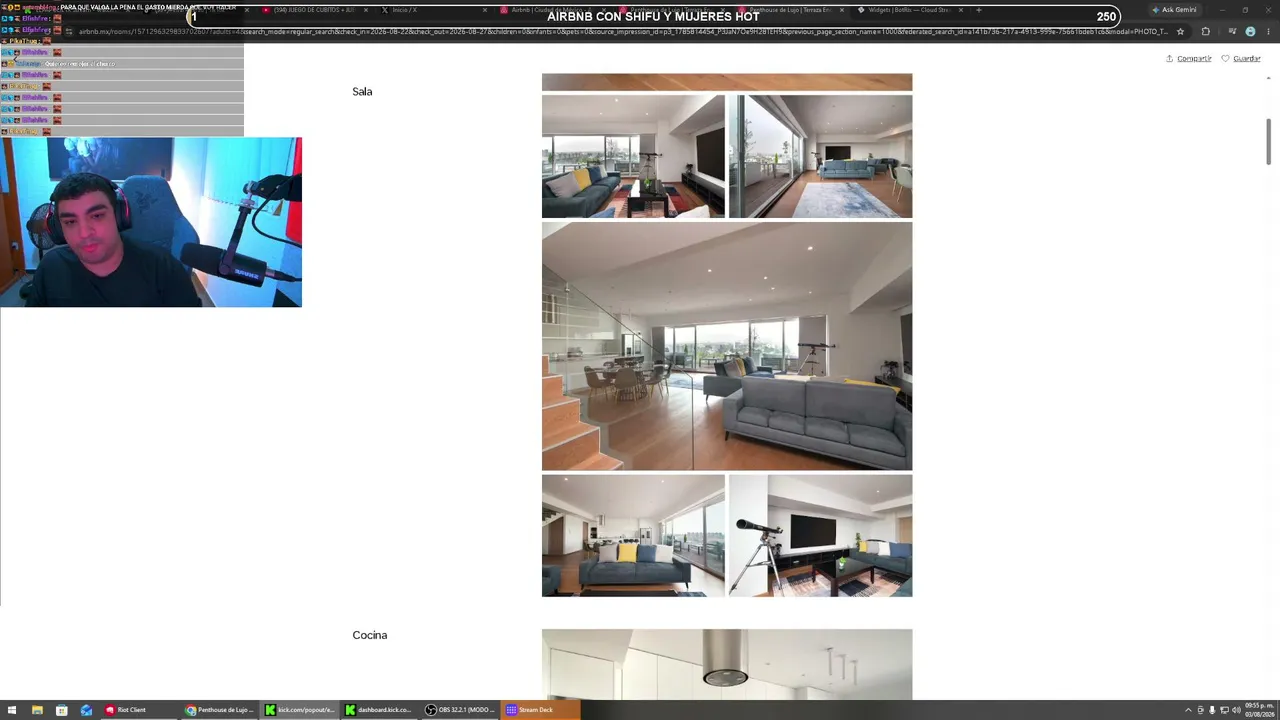Click the Cocina section heading
Image resolution: width=1280 pixels, height=720 pixels.
coord(369,635)
